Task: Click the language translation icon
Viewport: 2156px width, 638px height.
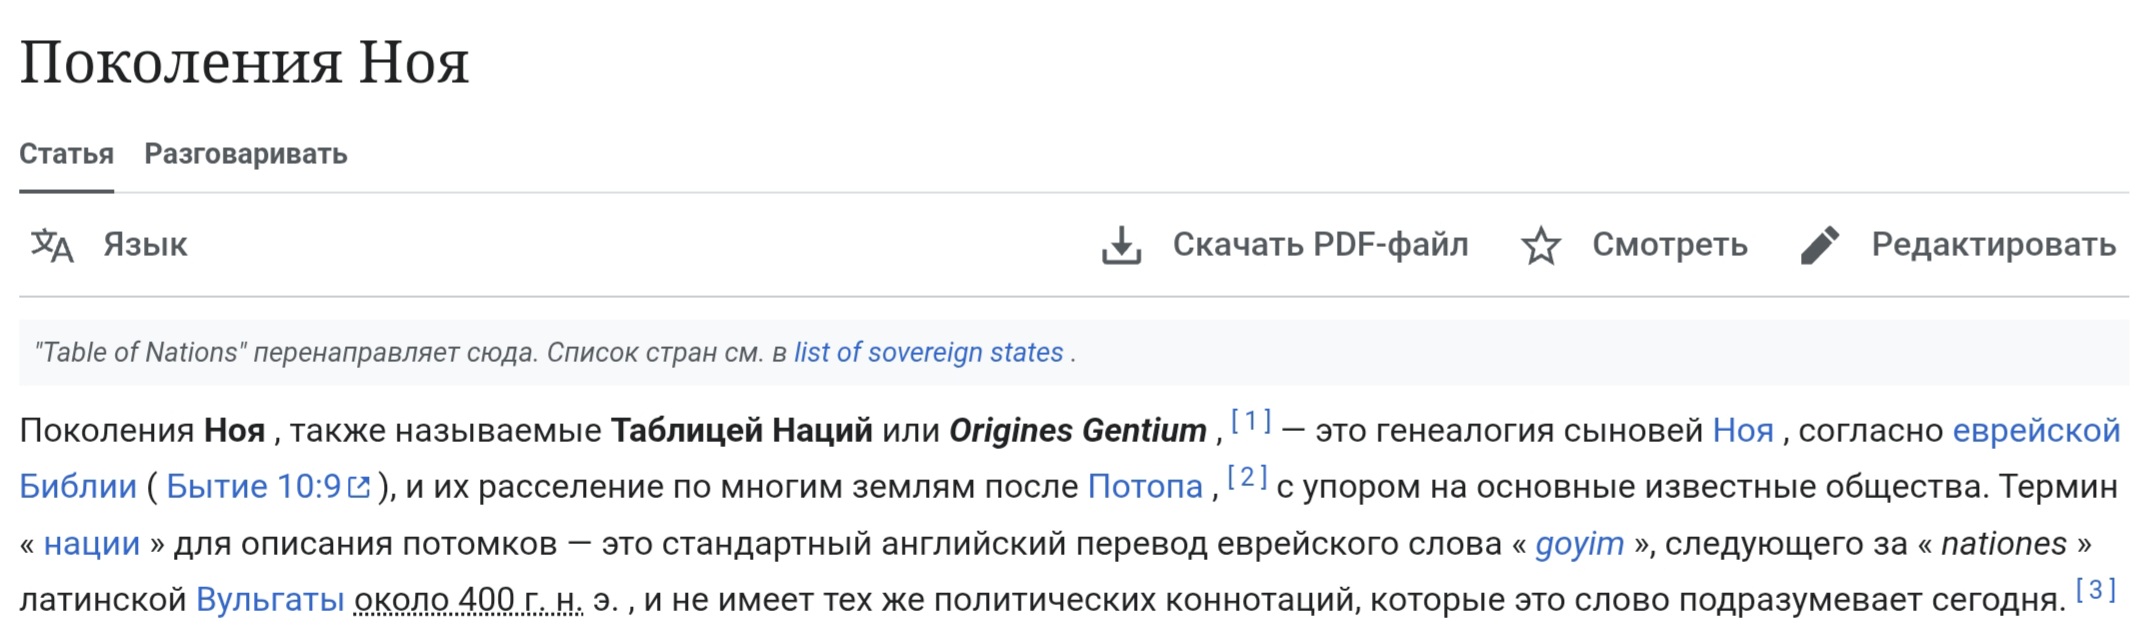Action: (52, 245)
